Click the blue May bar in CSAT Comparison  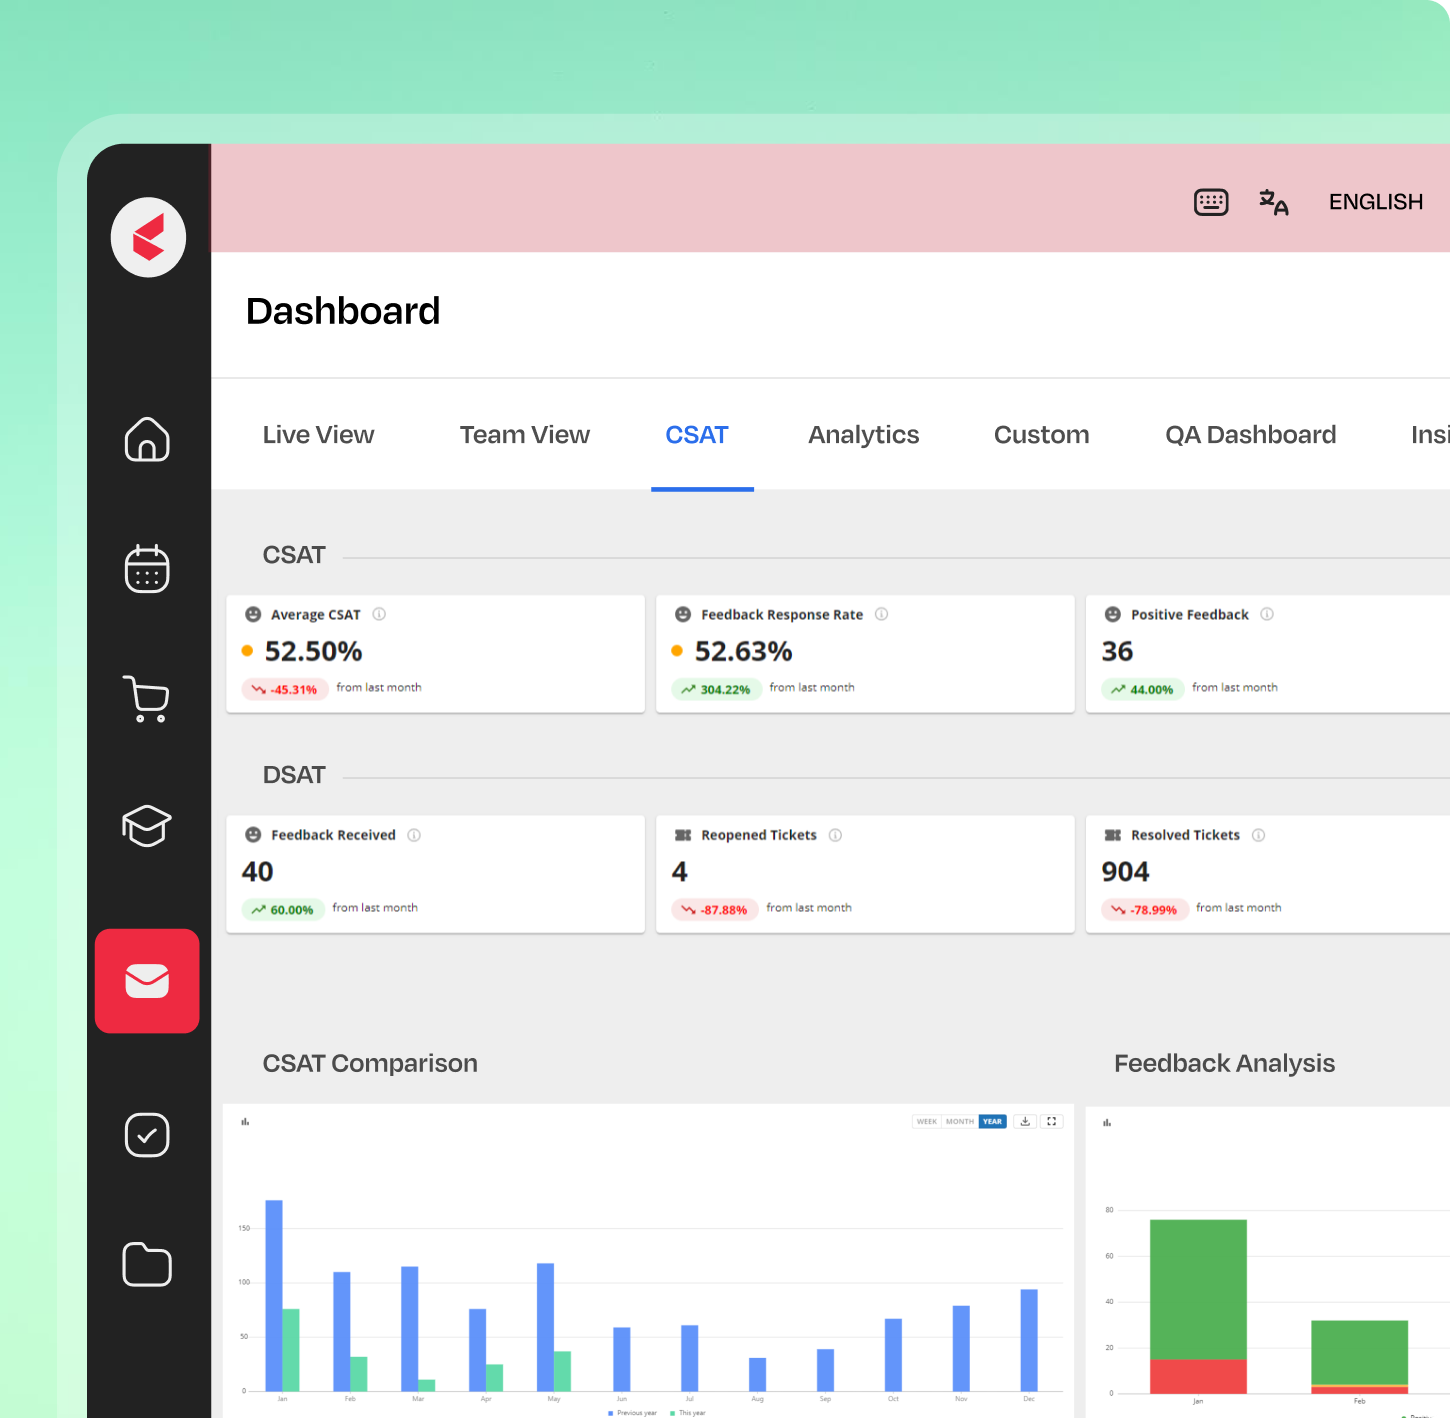coord(545,1327)
